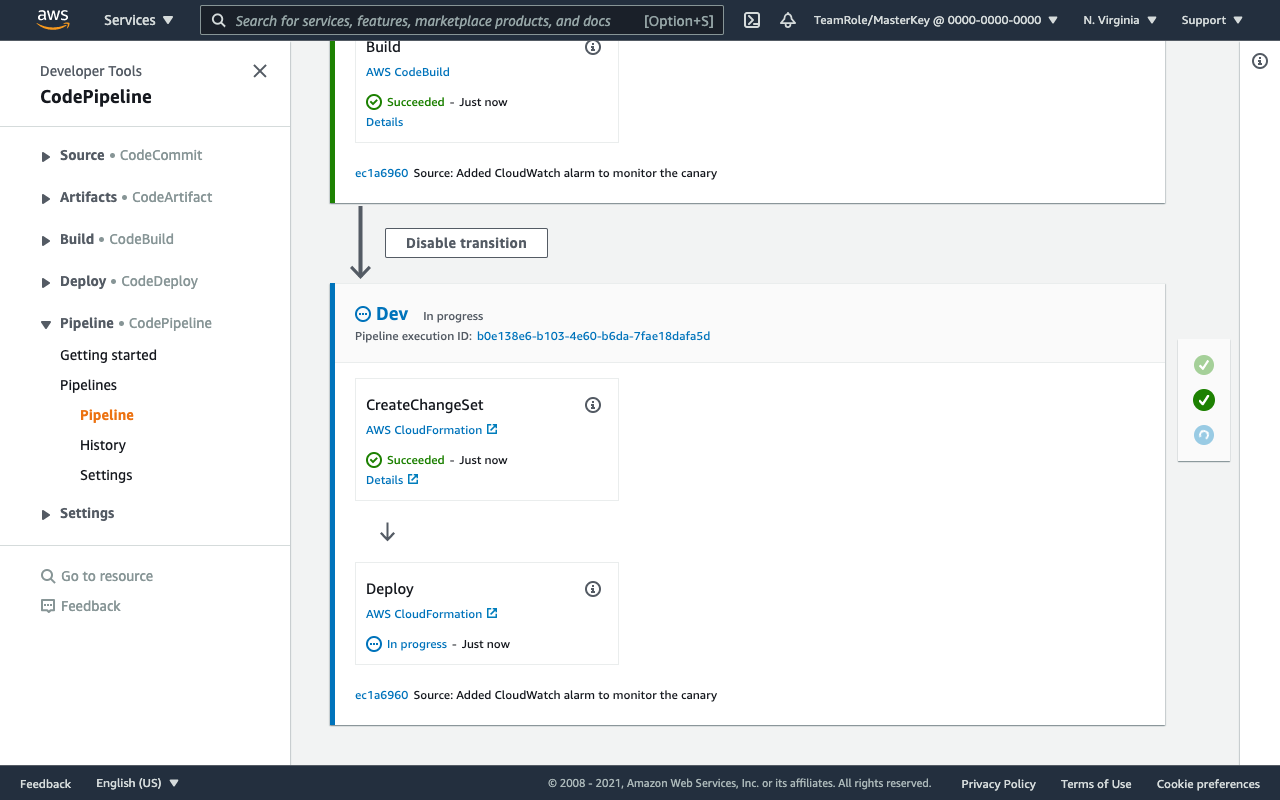Click the Dev stage title
Screen dimensions: 1280x800
[x=392, y=314]
